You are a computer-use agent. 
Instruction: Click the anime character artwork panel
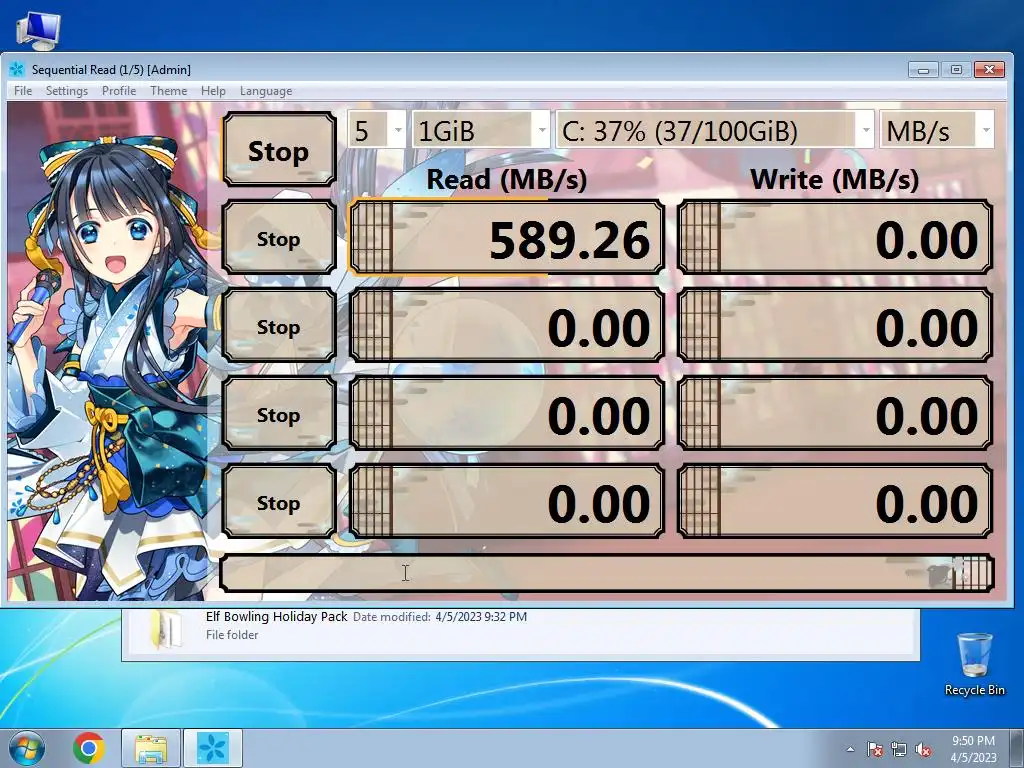(108, 351)
